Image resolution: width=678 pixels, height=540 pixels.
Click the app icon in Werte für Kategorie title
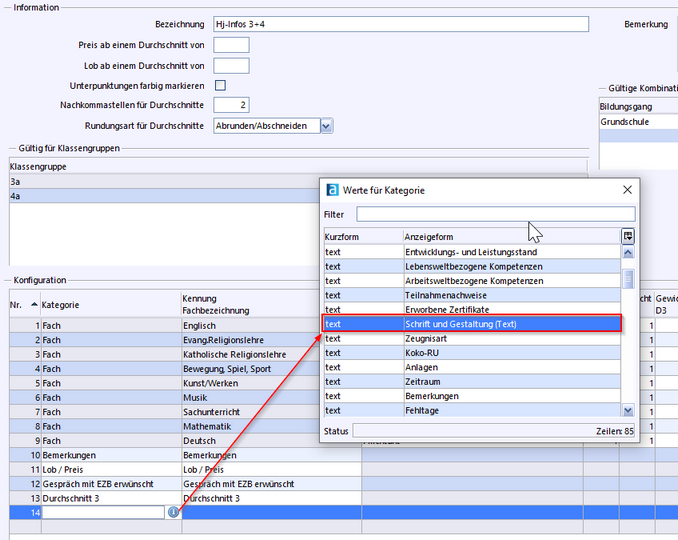[x=333, y=190]
